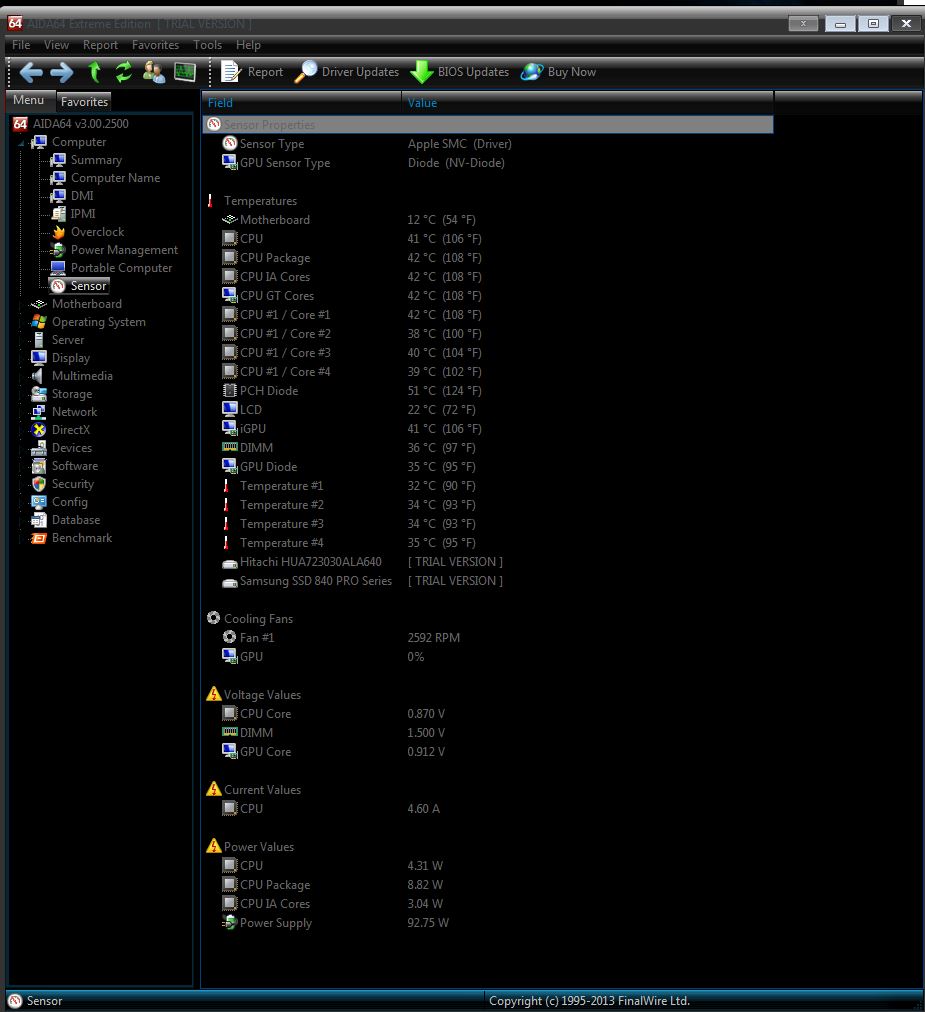
Task: Click the Value column header
Action: point(587,103)
